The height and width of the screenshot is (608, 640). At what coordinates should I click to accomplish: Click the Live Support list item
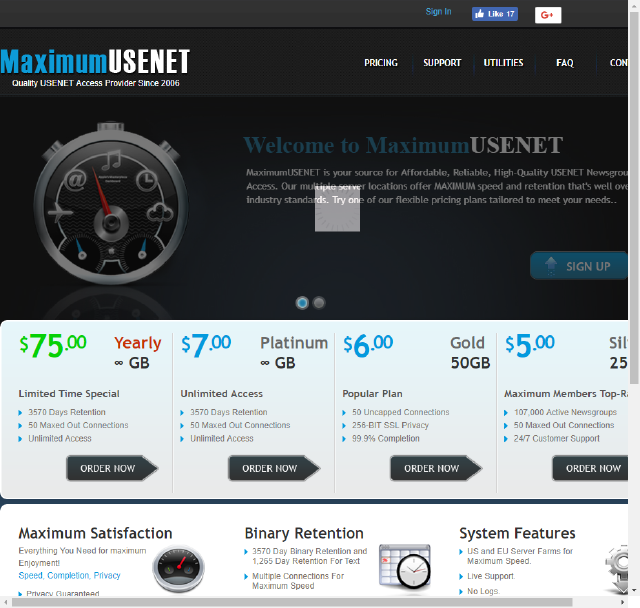coord(491,576)
